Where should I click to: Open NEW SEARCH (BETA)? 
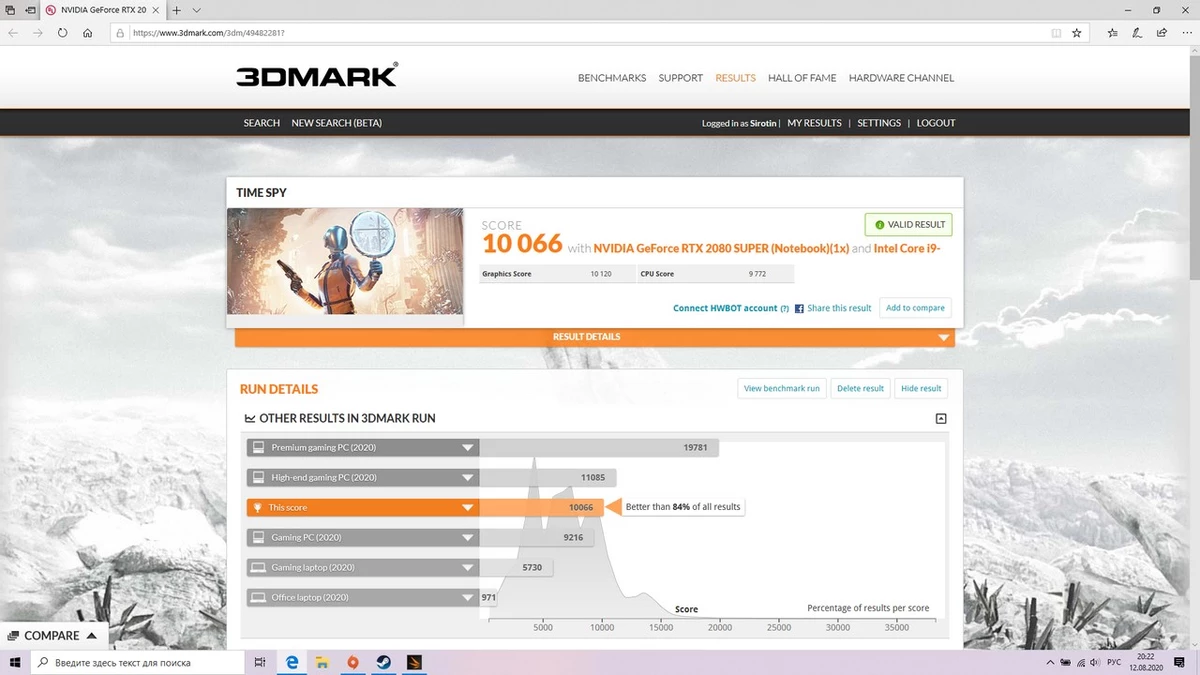[x=336, y=123]
